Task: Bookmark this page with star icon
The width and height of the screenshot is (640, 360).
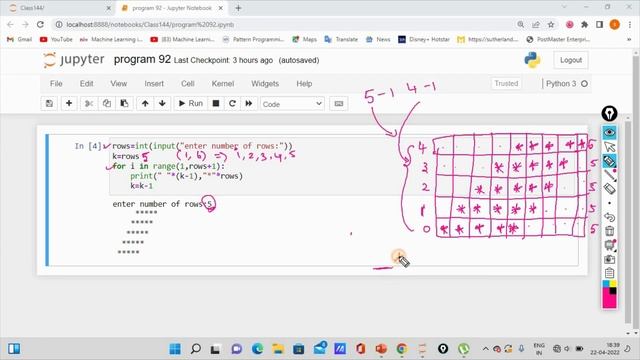Action: (551, 24)
